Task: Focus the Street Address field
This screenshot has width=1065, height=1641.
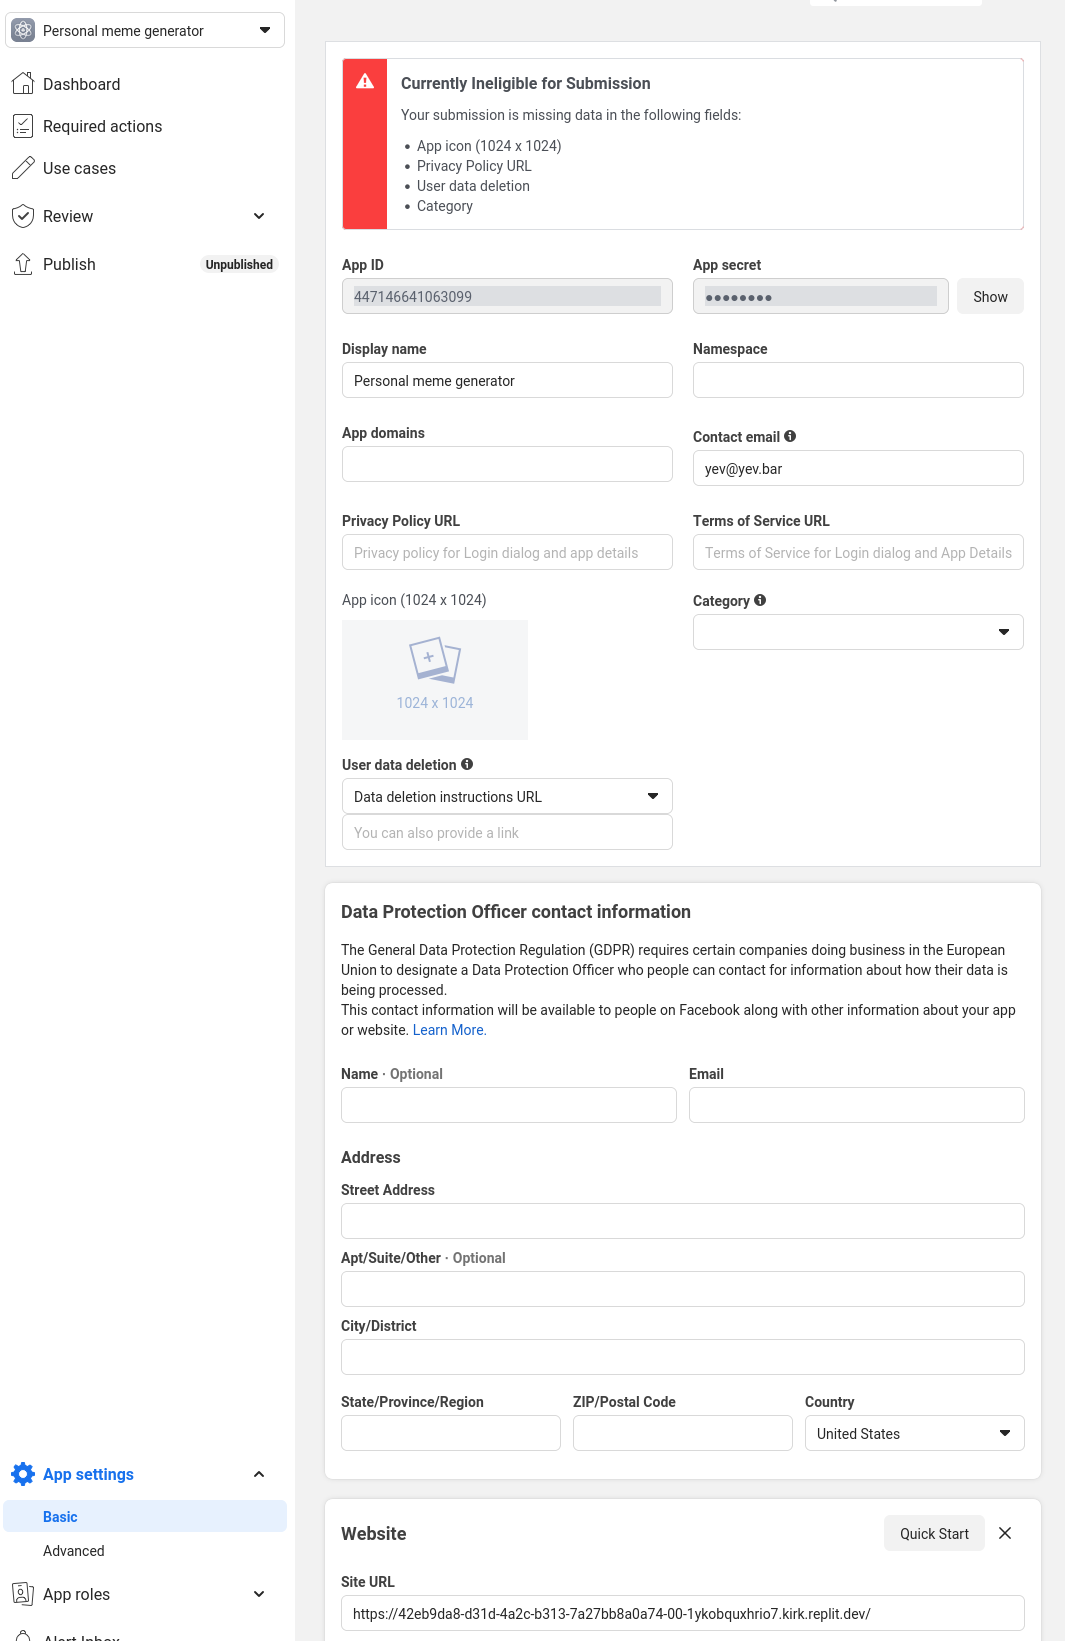Action: [x=683, y=1221]
